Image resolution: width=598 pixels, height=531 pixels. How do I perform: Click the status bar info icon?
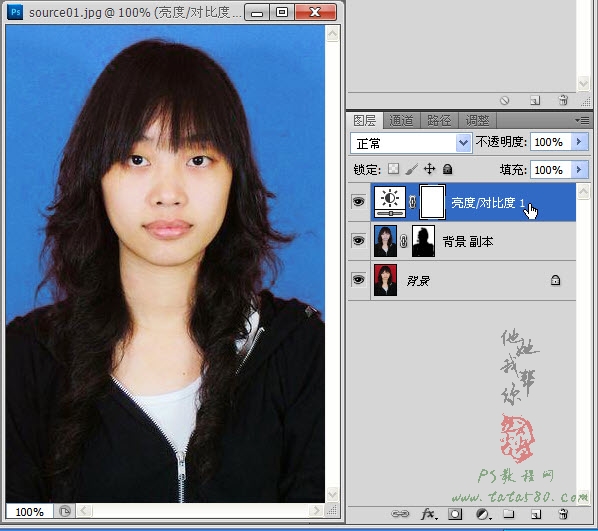[x=65, y=511]
